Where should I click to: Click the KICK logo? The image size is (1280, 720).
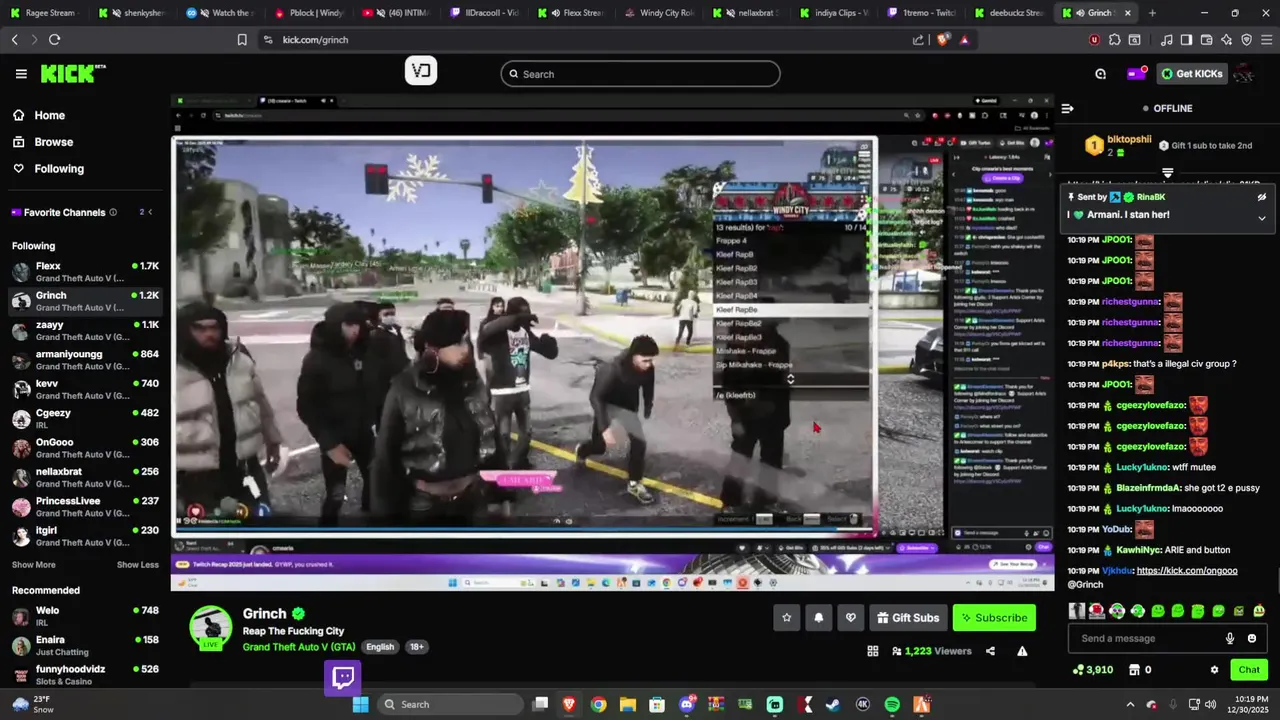click(72, 73)
